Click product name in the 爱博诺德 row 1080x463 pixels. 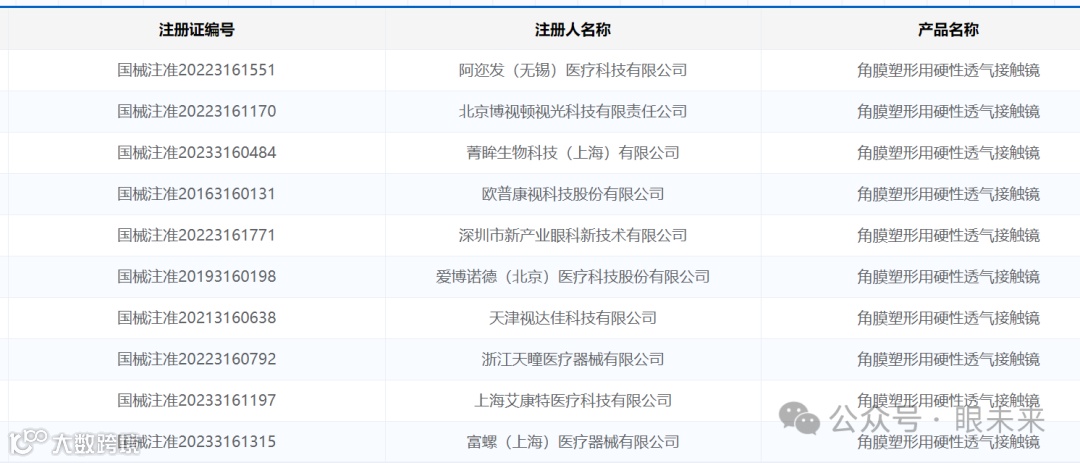(948, 277)
